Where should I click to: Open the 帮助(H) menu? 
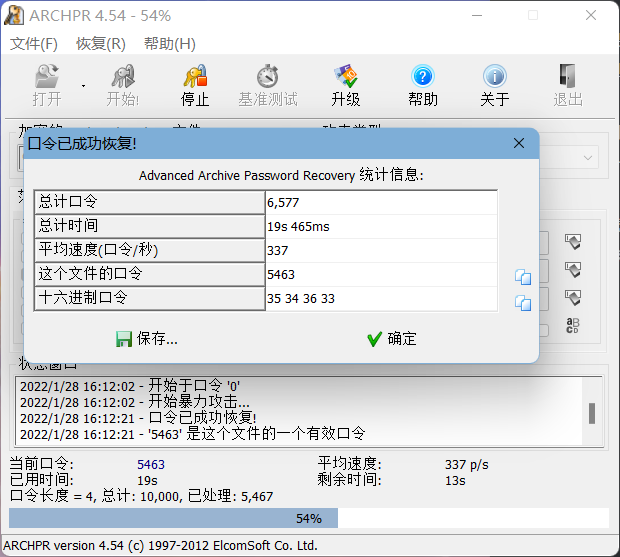tap(170, 43)
